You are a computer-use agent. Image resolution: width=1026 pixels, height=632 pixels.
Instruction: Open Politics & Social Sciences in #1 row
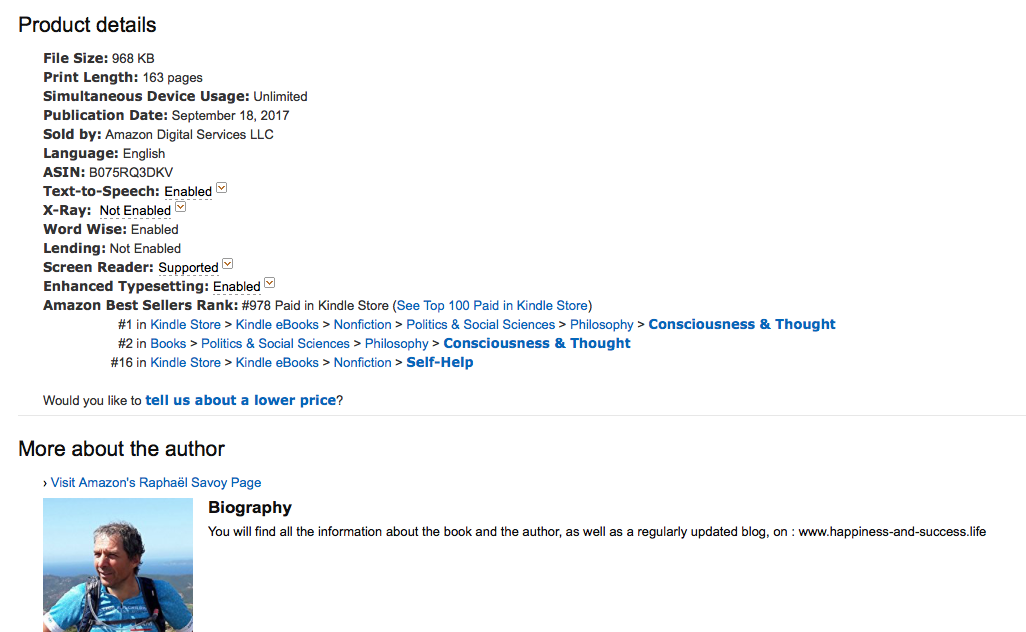click(x=480, y=325)
